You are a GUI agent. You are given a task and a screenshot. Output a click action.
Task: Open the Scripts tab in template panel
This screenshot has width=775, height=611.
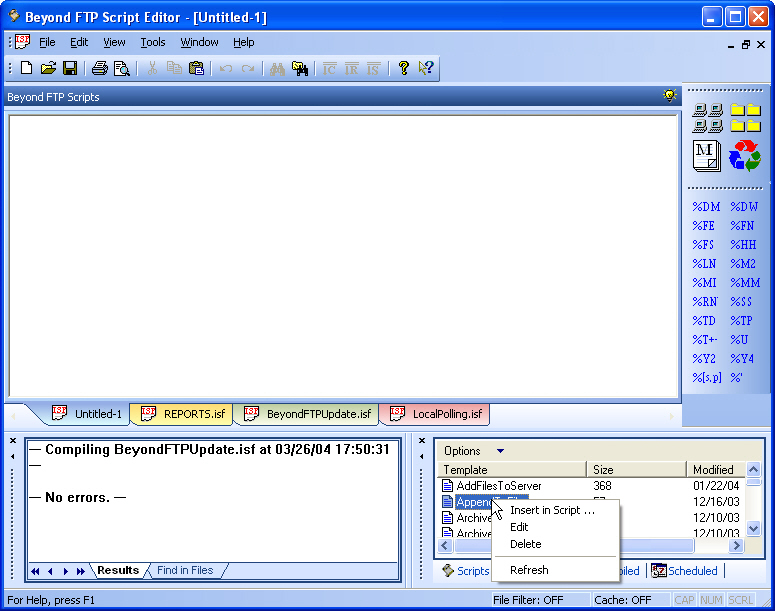coord(466,571)
